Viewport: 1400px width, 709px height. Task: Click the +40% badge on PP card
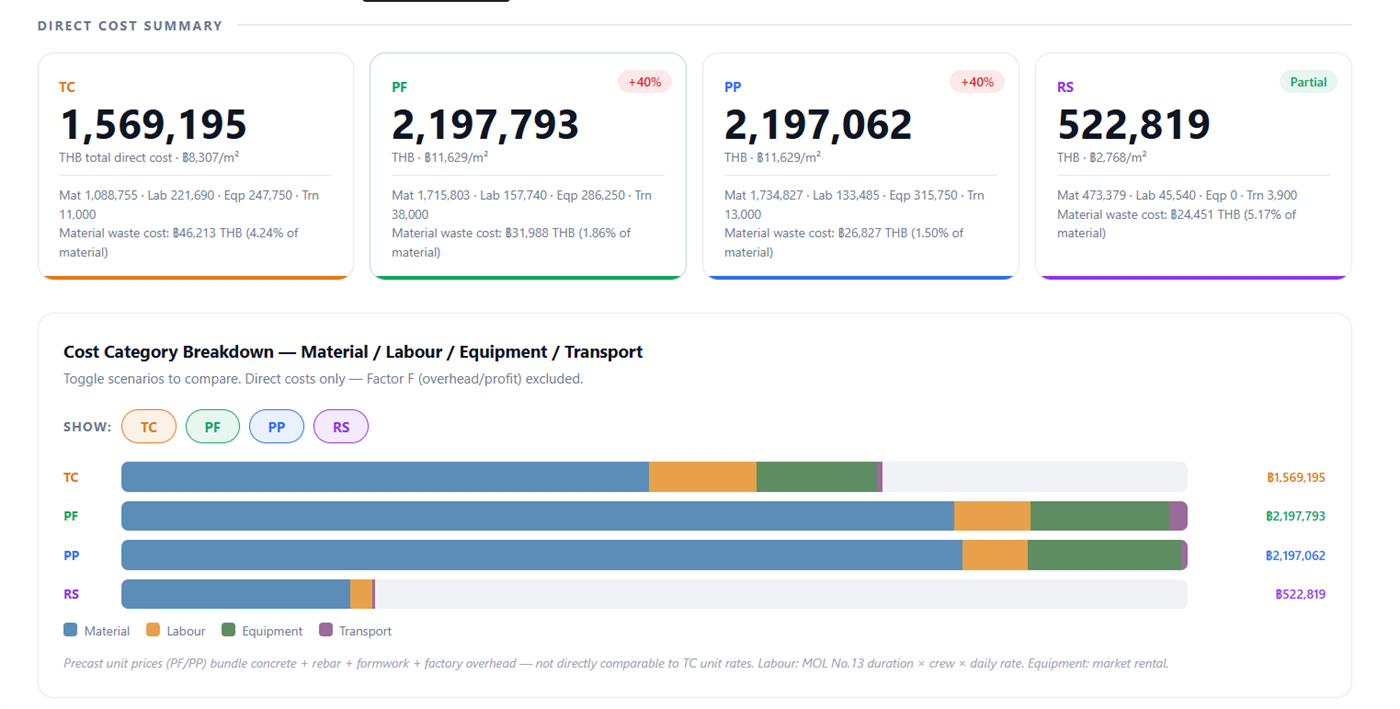point(977,82)
